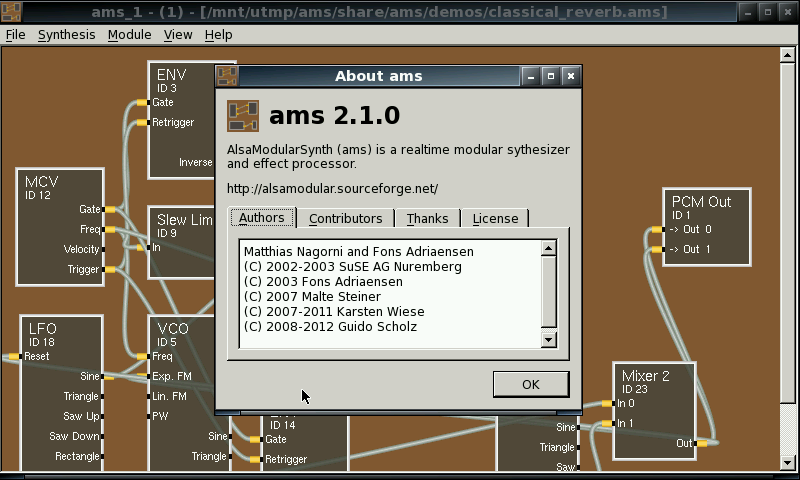Click the MCV Gate output port

point(110,209)
